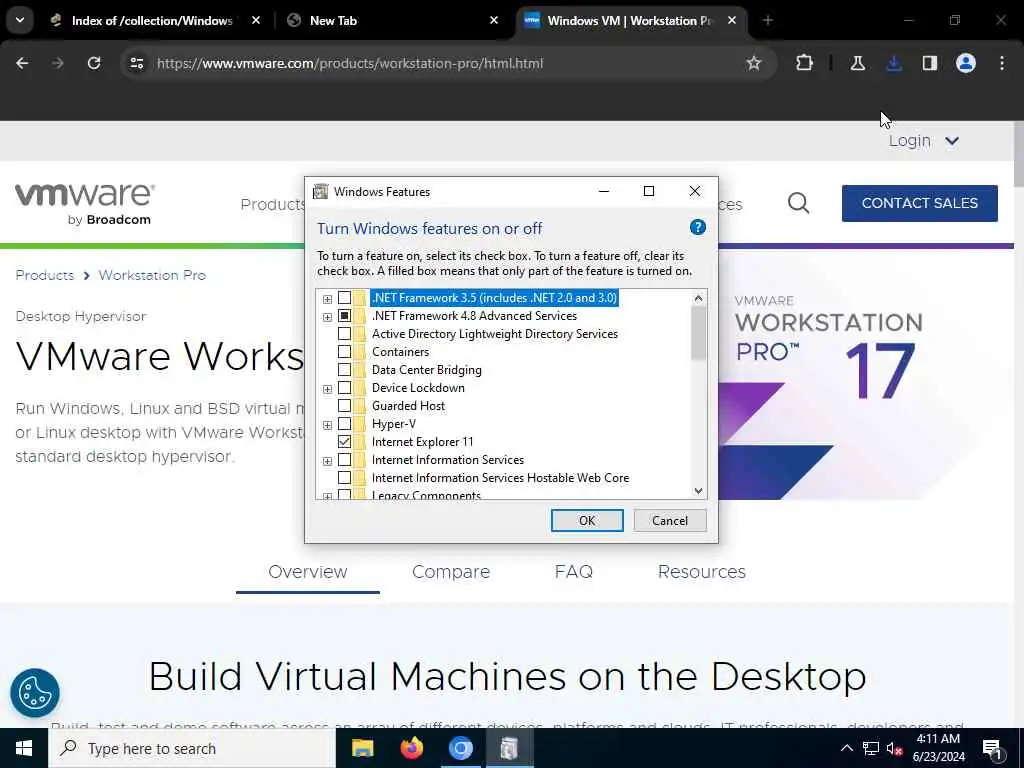The image size is (1024, 768).
Task: Open the FAQ tab
Action: pos(573,572)
